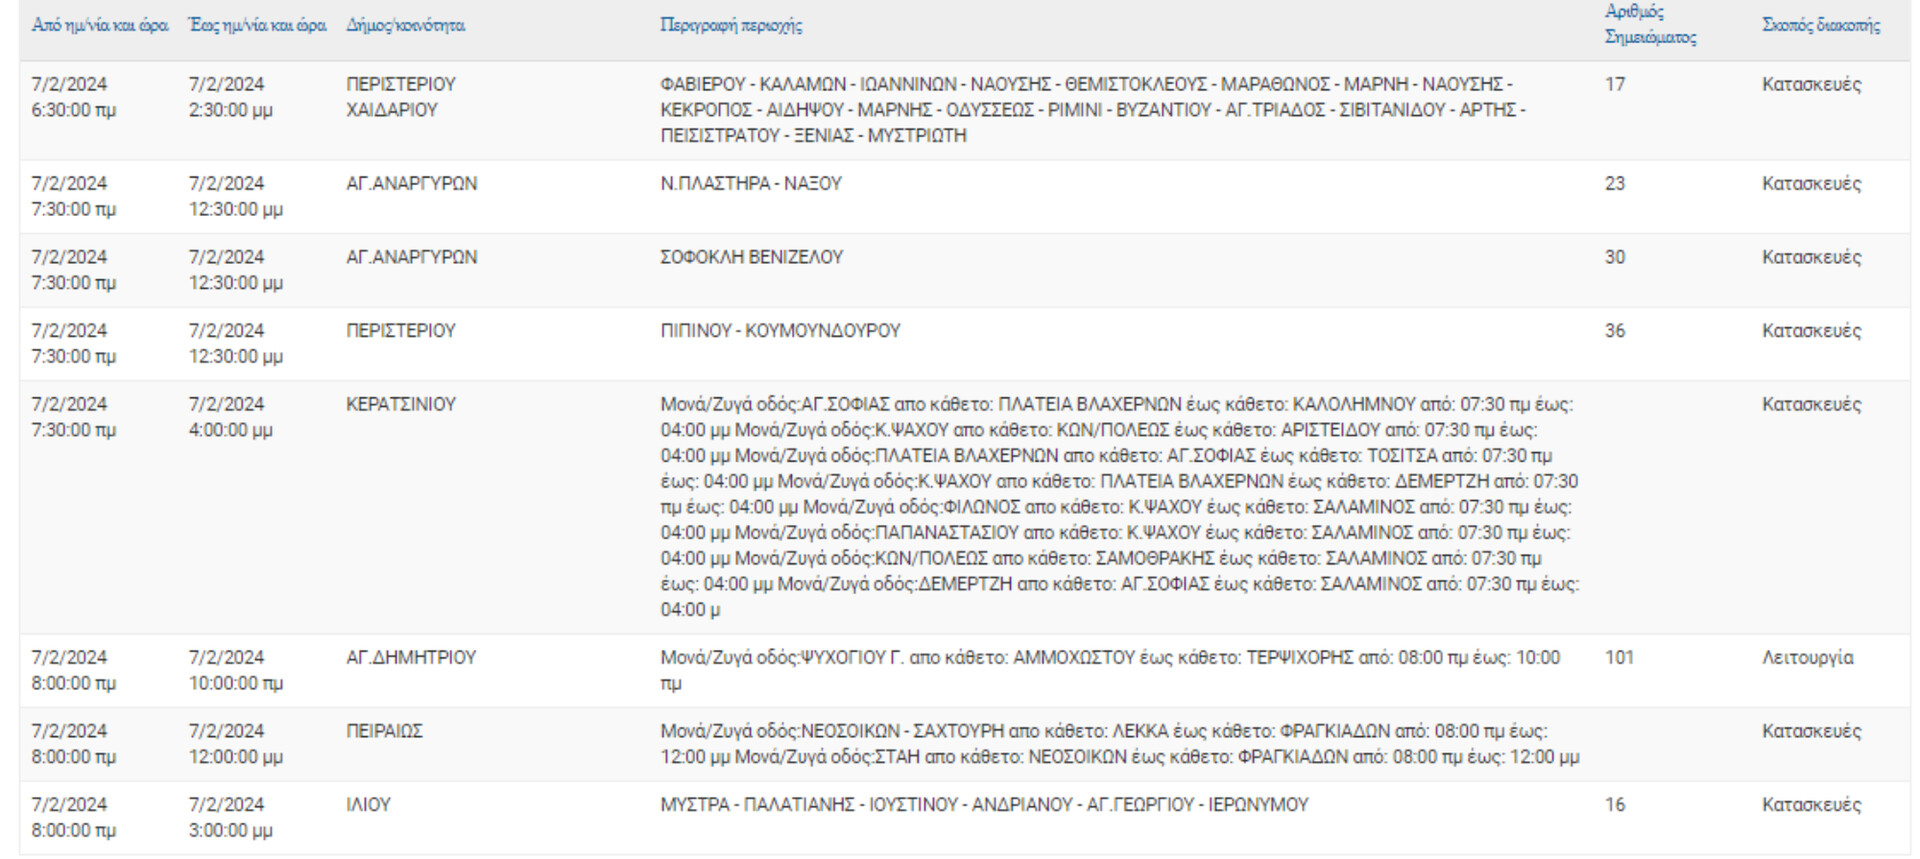Image resolution: width=1920 pixels, height=859 pixels.
Task: Click the 'Έως ημ/νία και ώρα' column header
Action: point(258,25)
